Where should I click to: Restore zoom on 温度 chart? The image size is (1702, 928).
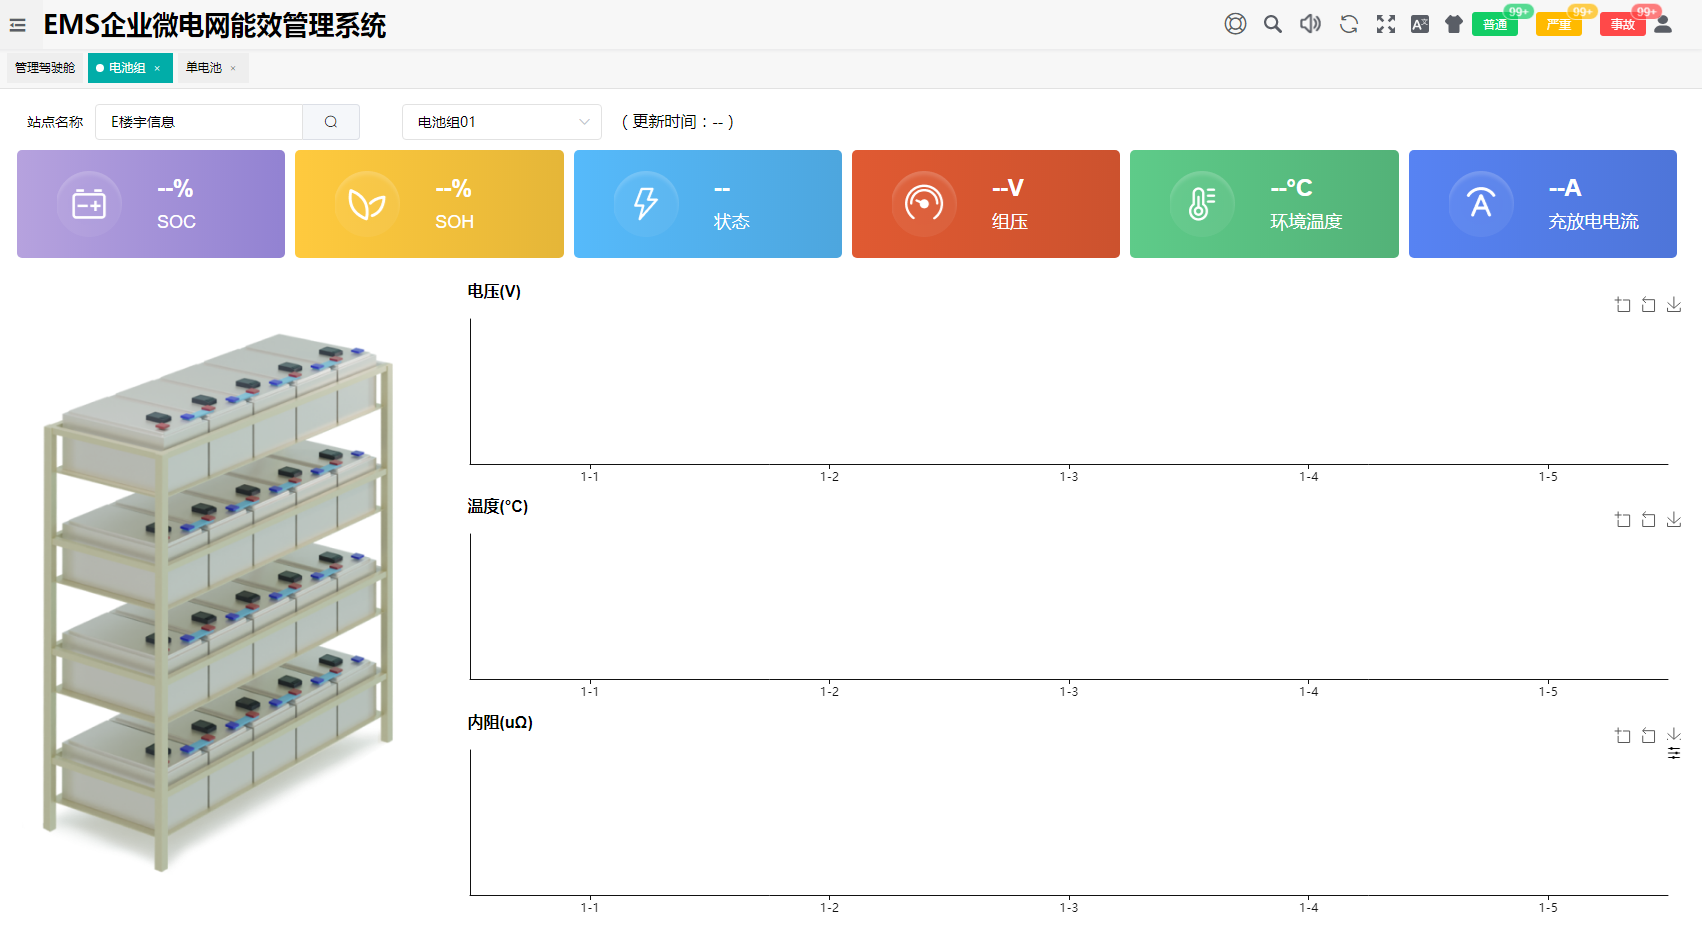click(1648, 520)
